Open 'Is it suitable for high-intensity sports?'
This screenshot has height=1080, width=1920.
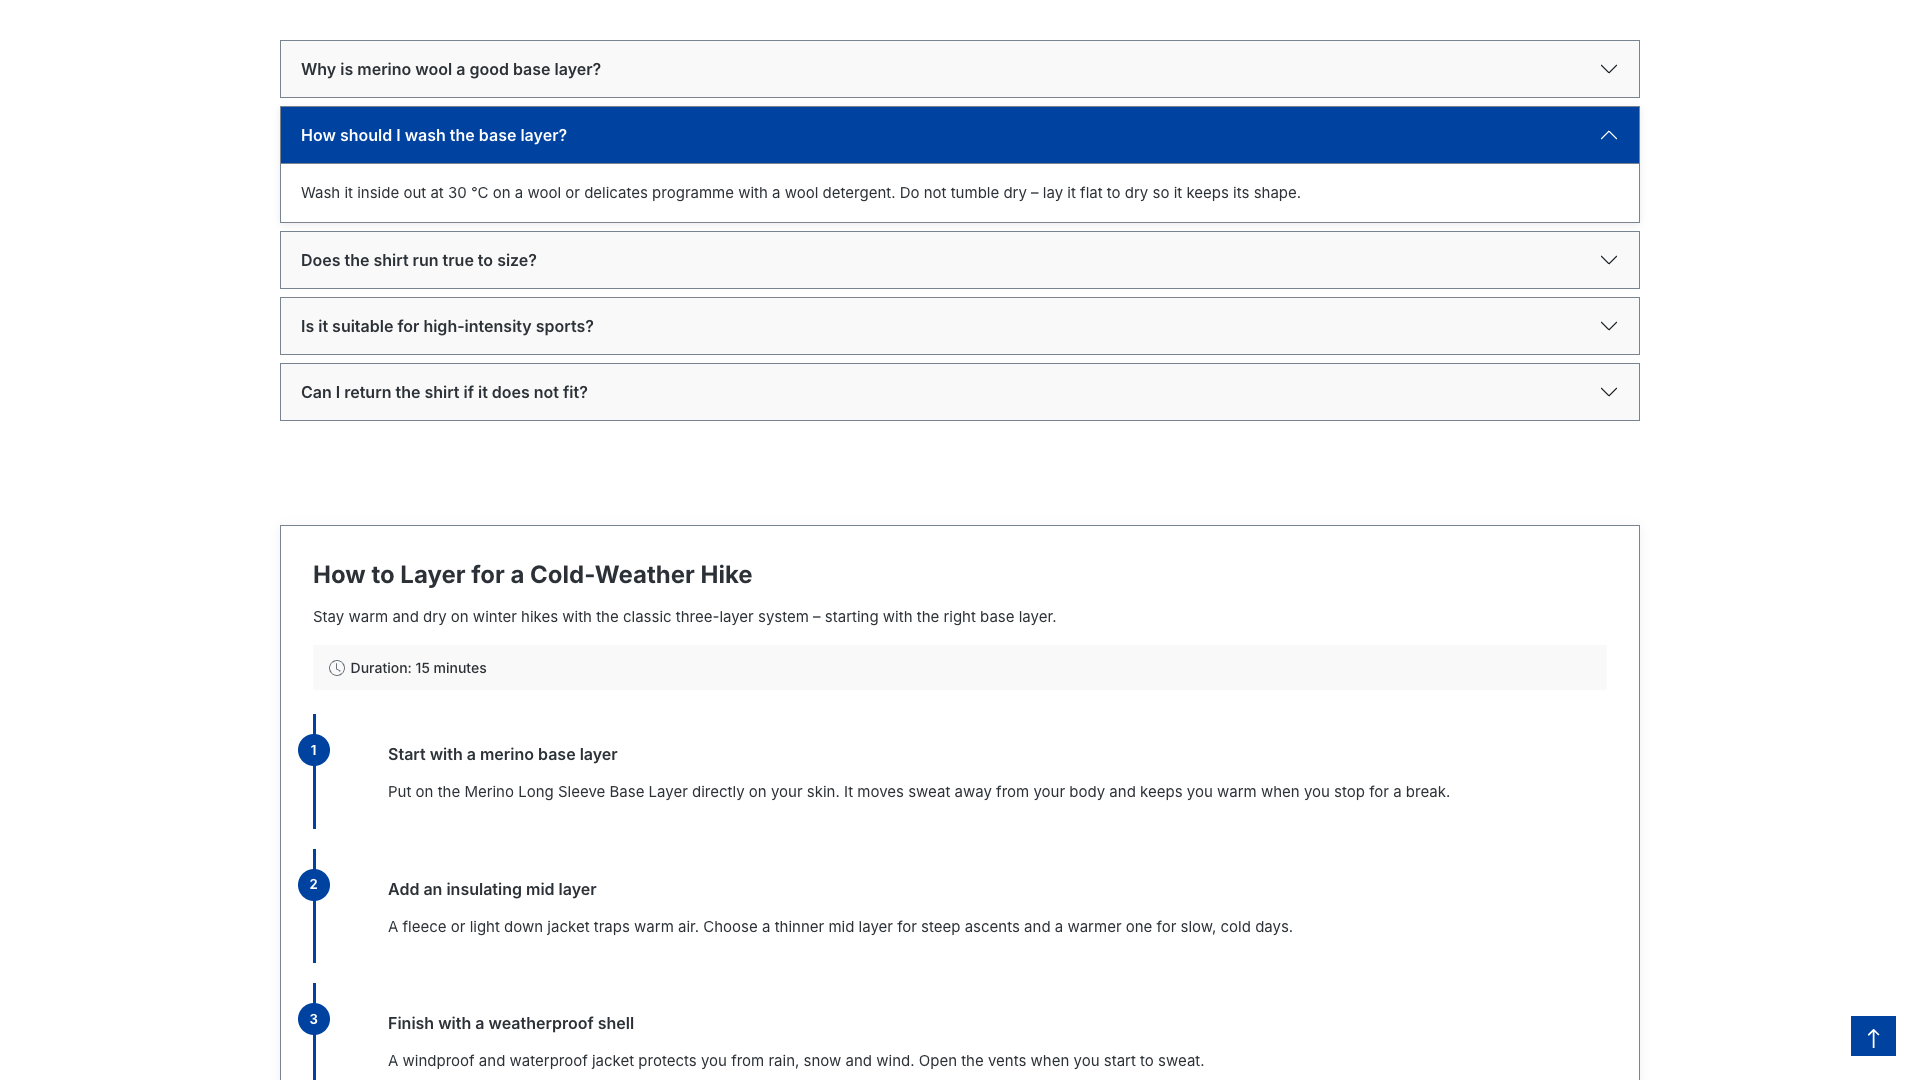click(960, 326)
